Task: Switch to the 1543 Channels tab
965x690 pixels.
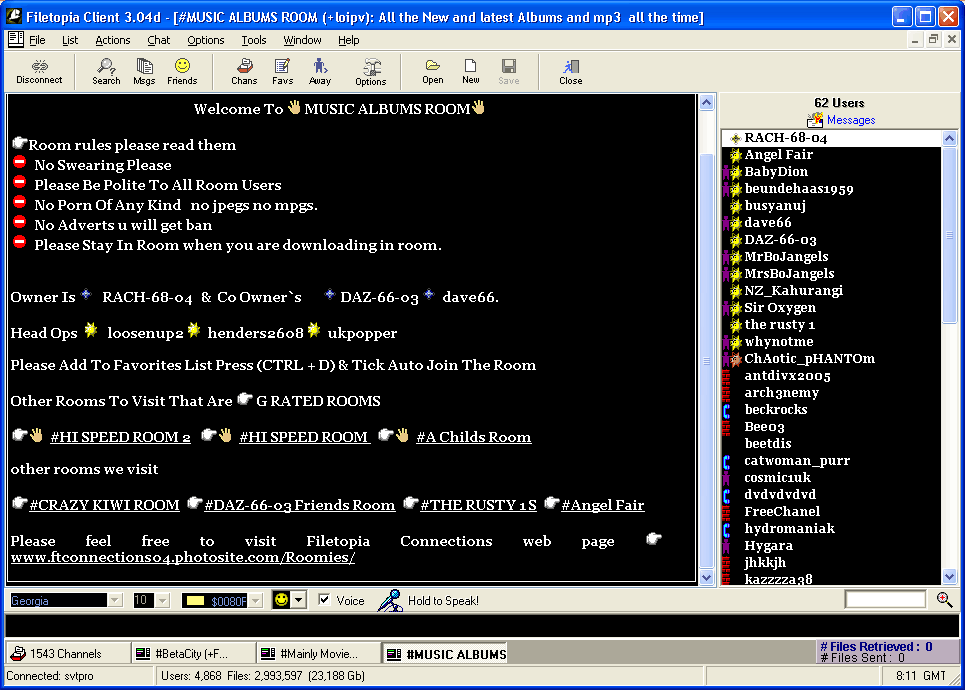Action: (66, 654)
